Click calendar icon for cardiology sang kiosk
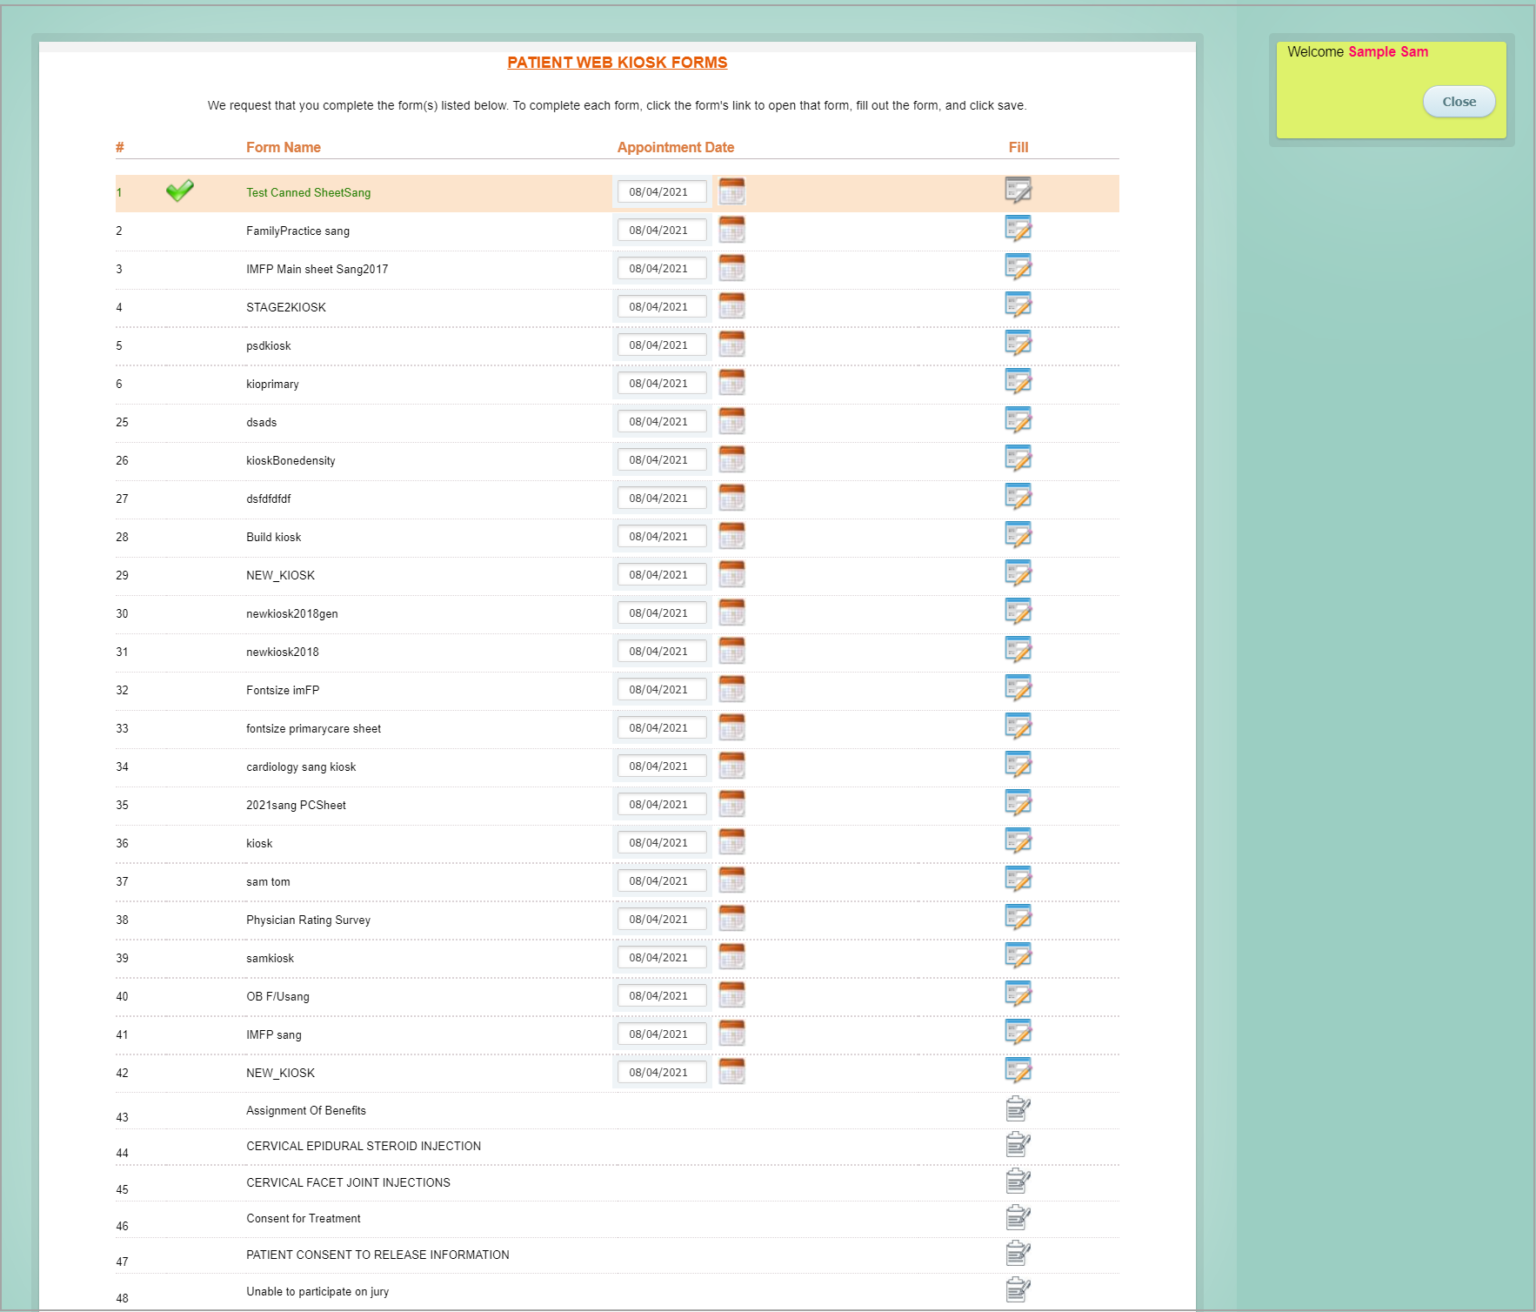Viewport: 1536px width, 1312px height. coord(732,765)
